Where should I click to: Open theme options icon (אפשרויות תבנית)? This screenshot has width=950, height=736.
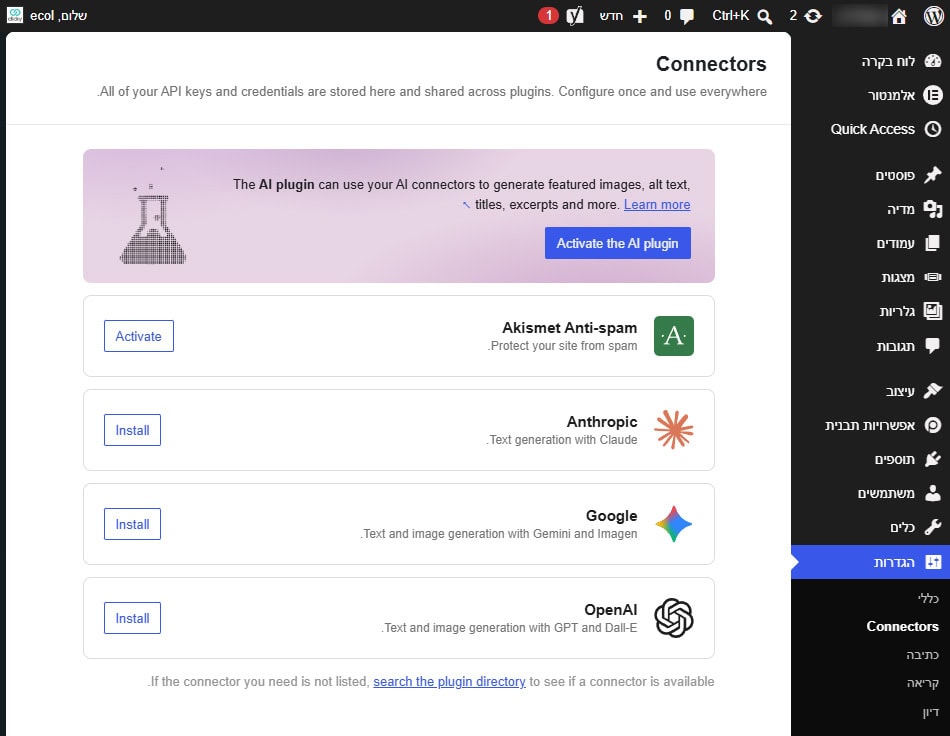[x=933, y=425]
